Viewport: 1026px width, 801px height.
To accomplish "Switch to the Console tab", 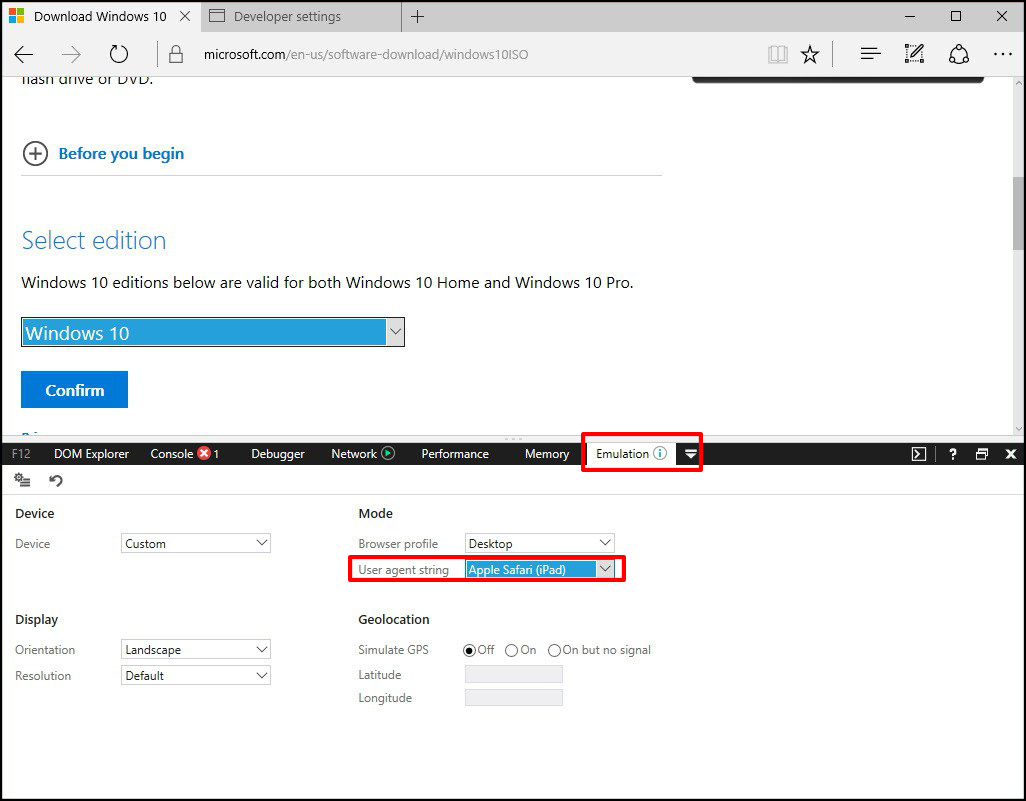I will [171, 454].
